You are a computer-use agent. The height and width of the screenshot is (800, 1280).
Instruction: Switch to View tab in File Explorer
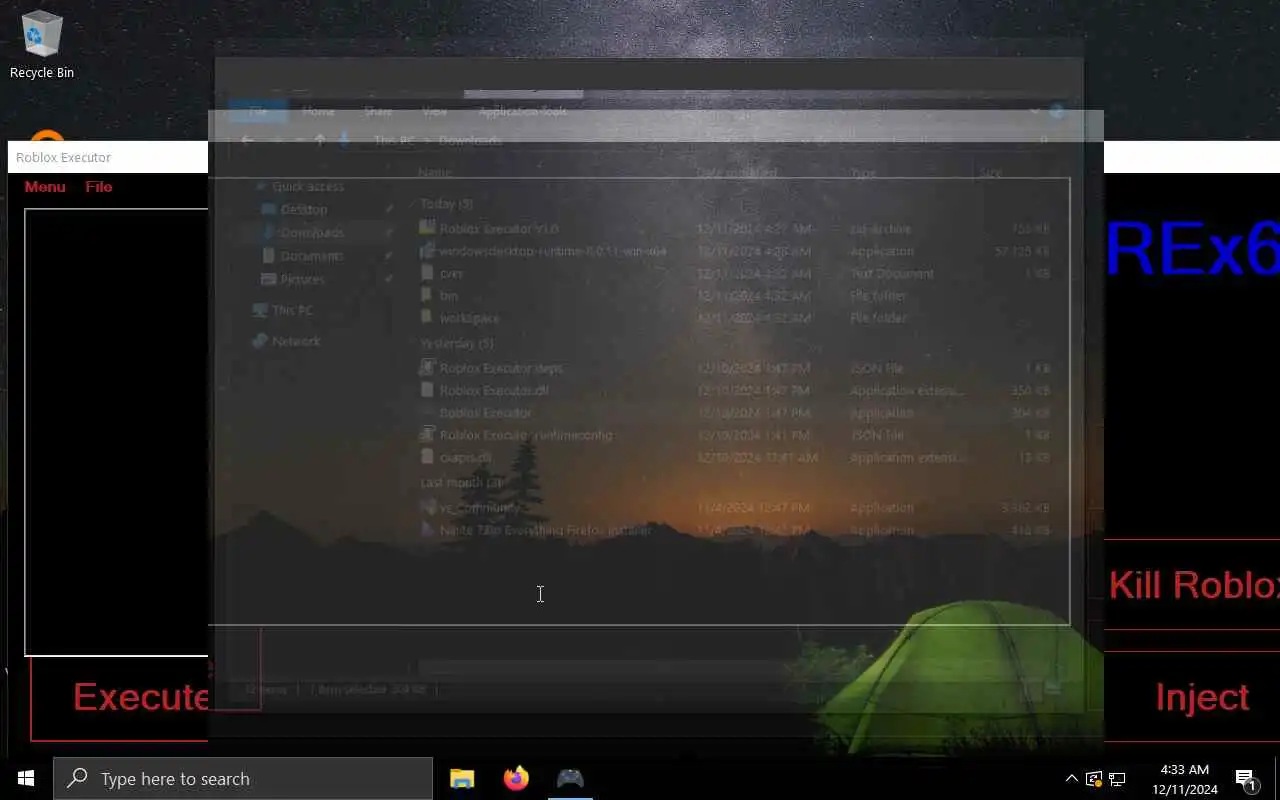(x=434, y=111)
